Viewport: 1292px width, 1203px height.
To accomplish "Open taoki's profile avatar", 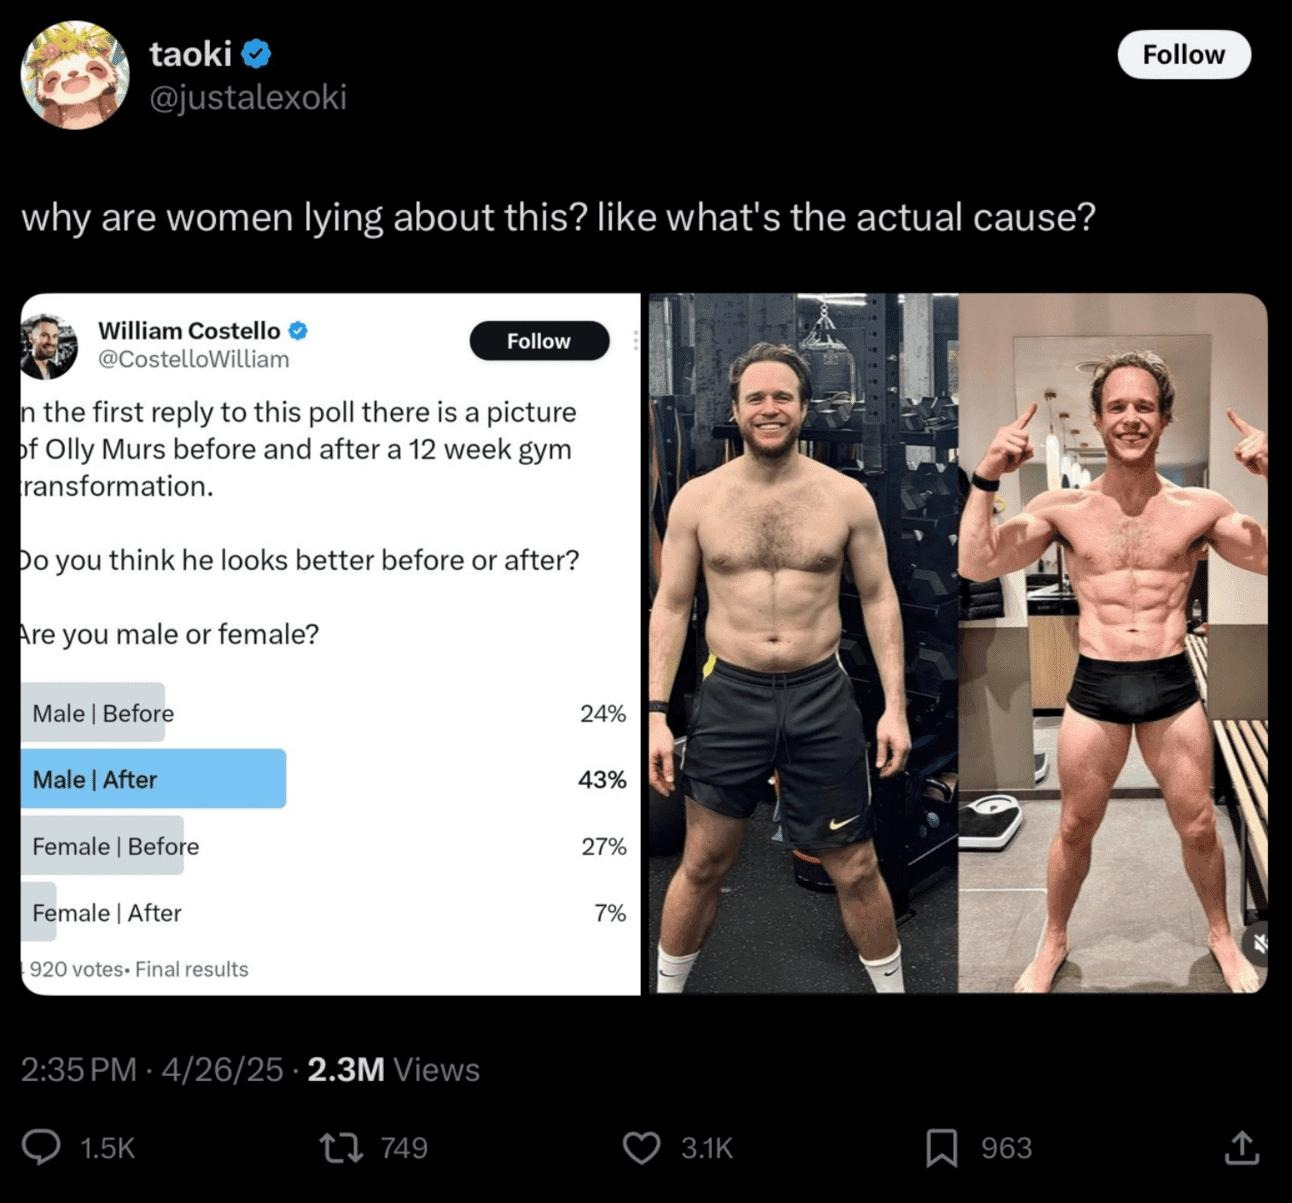I will click(75, 75).
